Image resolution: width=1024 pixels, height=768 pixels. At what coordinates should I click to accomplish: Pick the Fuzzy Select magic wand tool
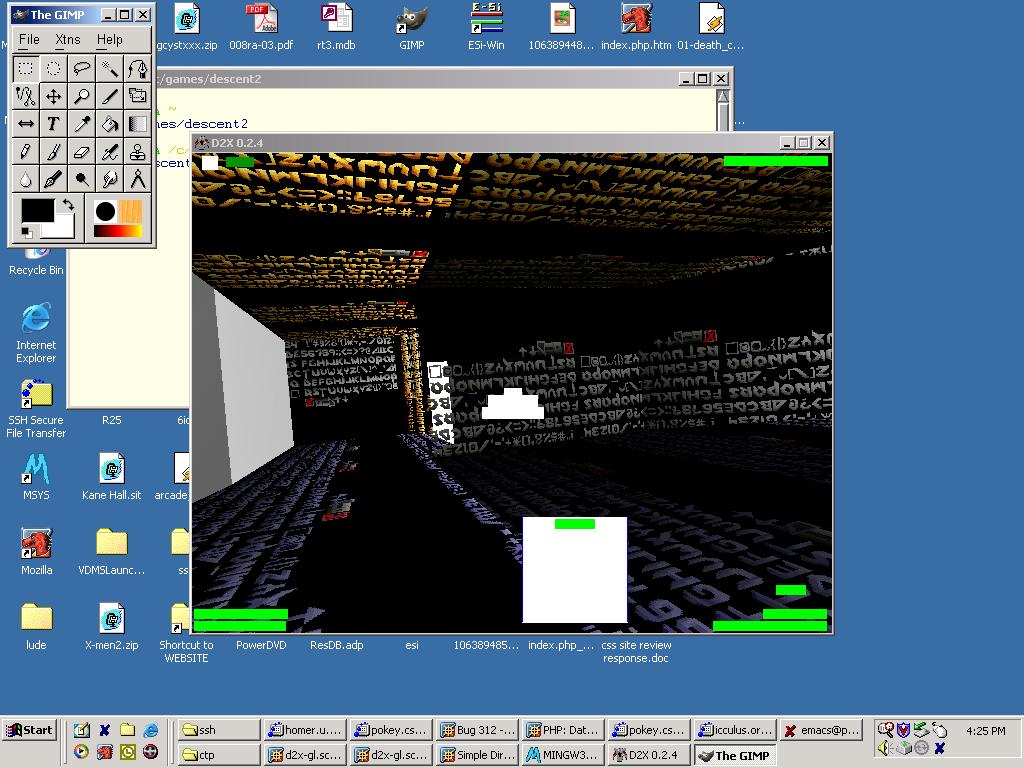110,69
